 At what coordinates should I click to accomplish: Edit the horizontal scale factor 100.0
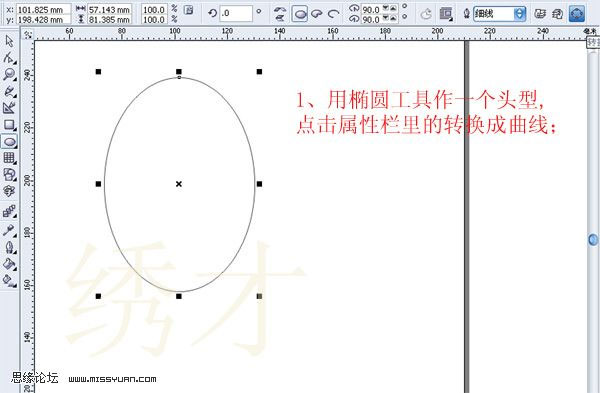(154, 10)
